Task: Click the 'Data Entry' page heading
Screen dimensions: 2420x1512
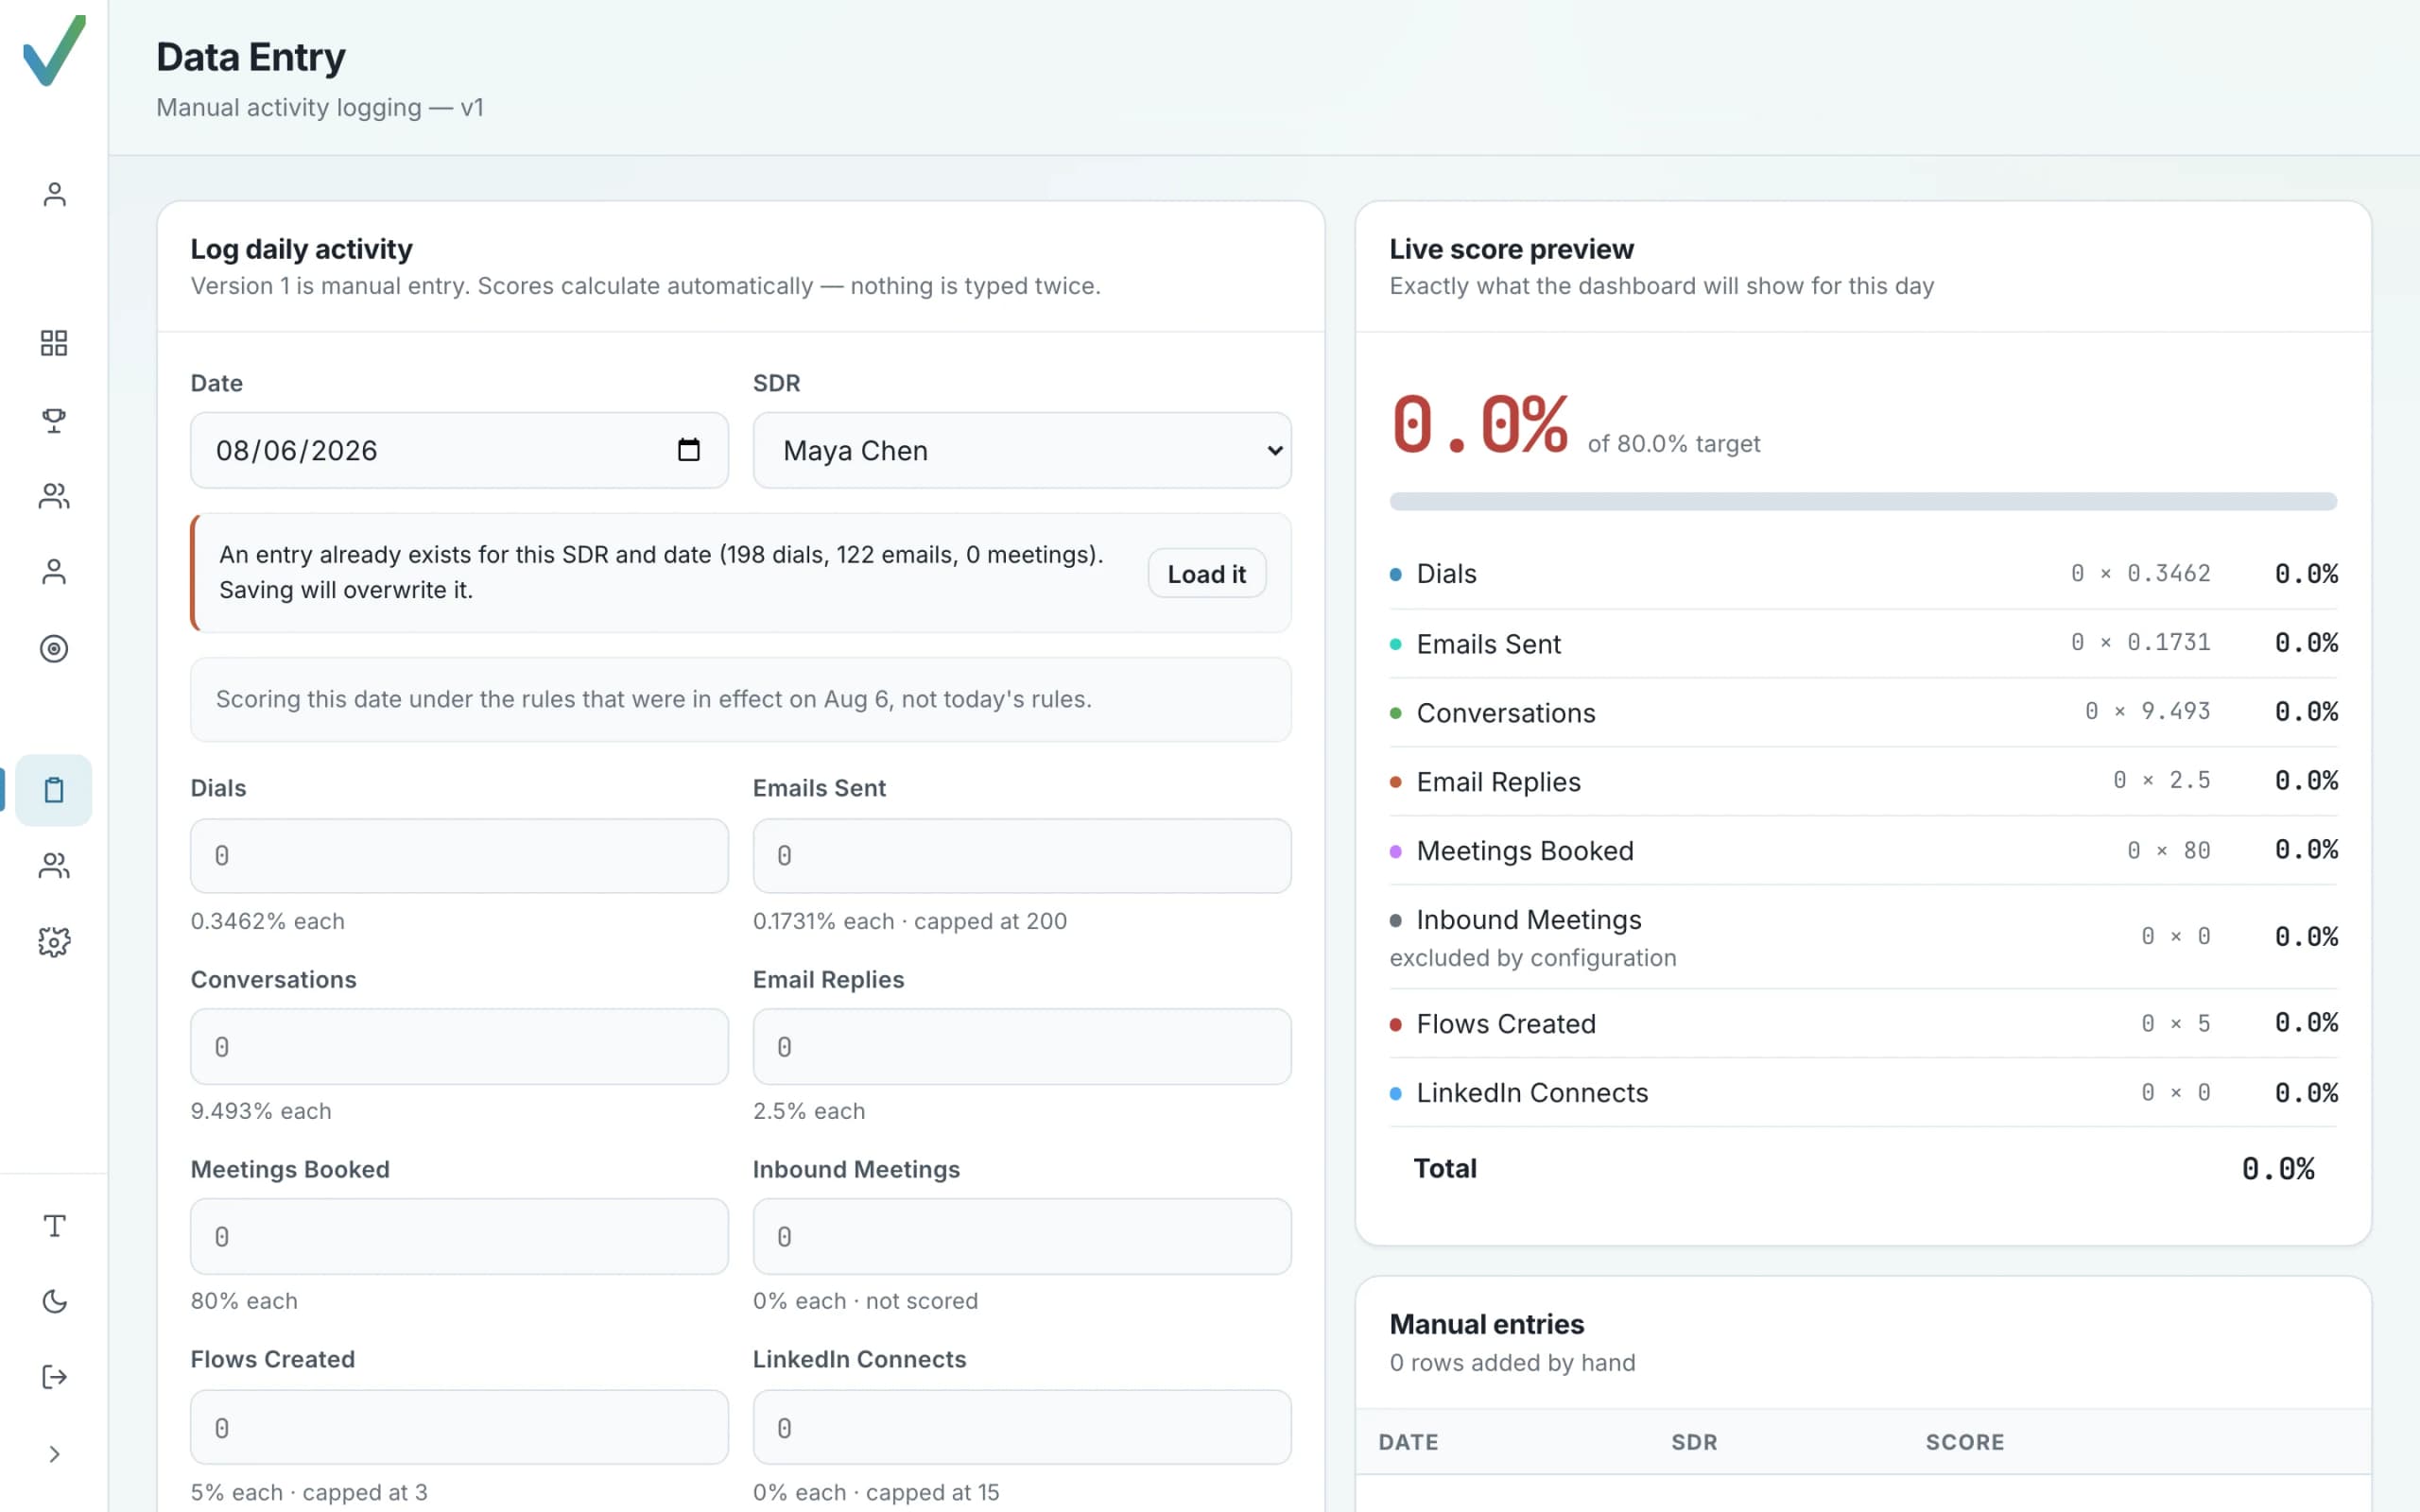Action: (251, 57)
